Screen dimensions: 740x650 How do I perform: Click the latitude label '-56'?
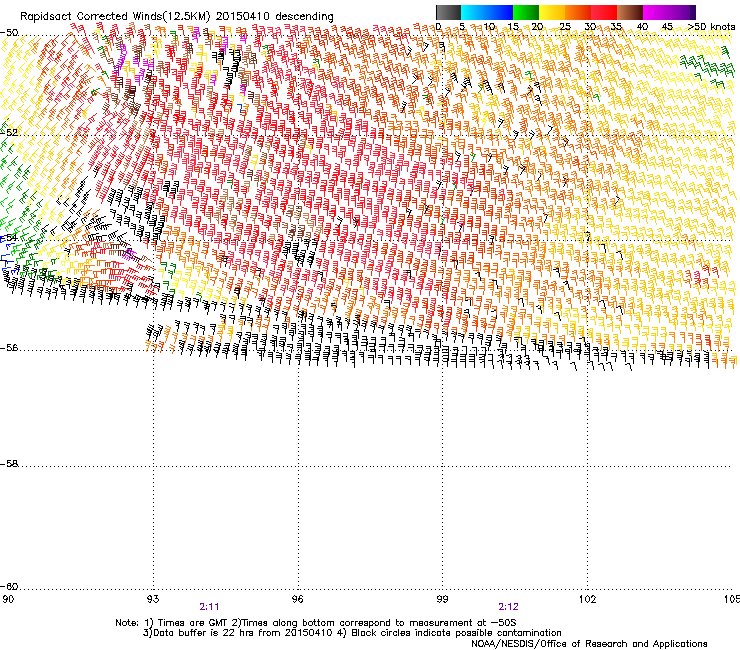point(9,348)
